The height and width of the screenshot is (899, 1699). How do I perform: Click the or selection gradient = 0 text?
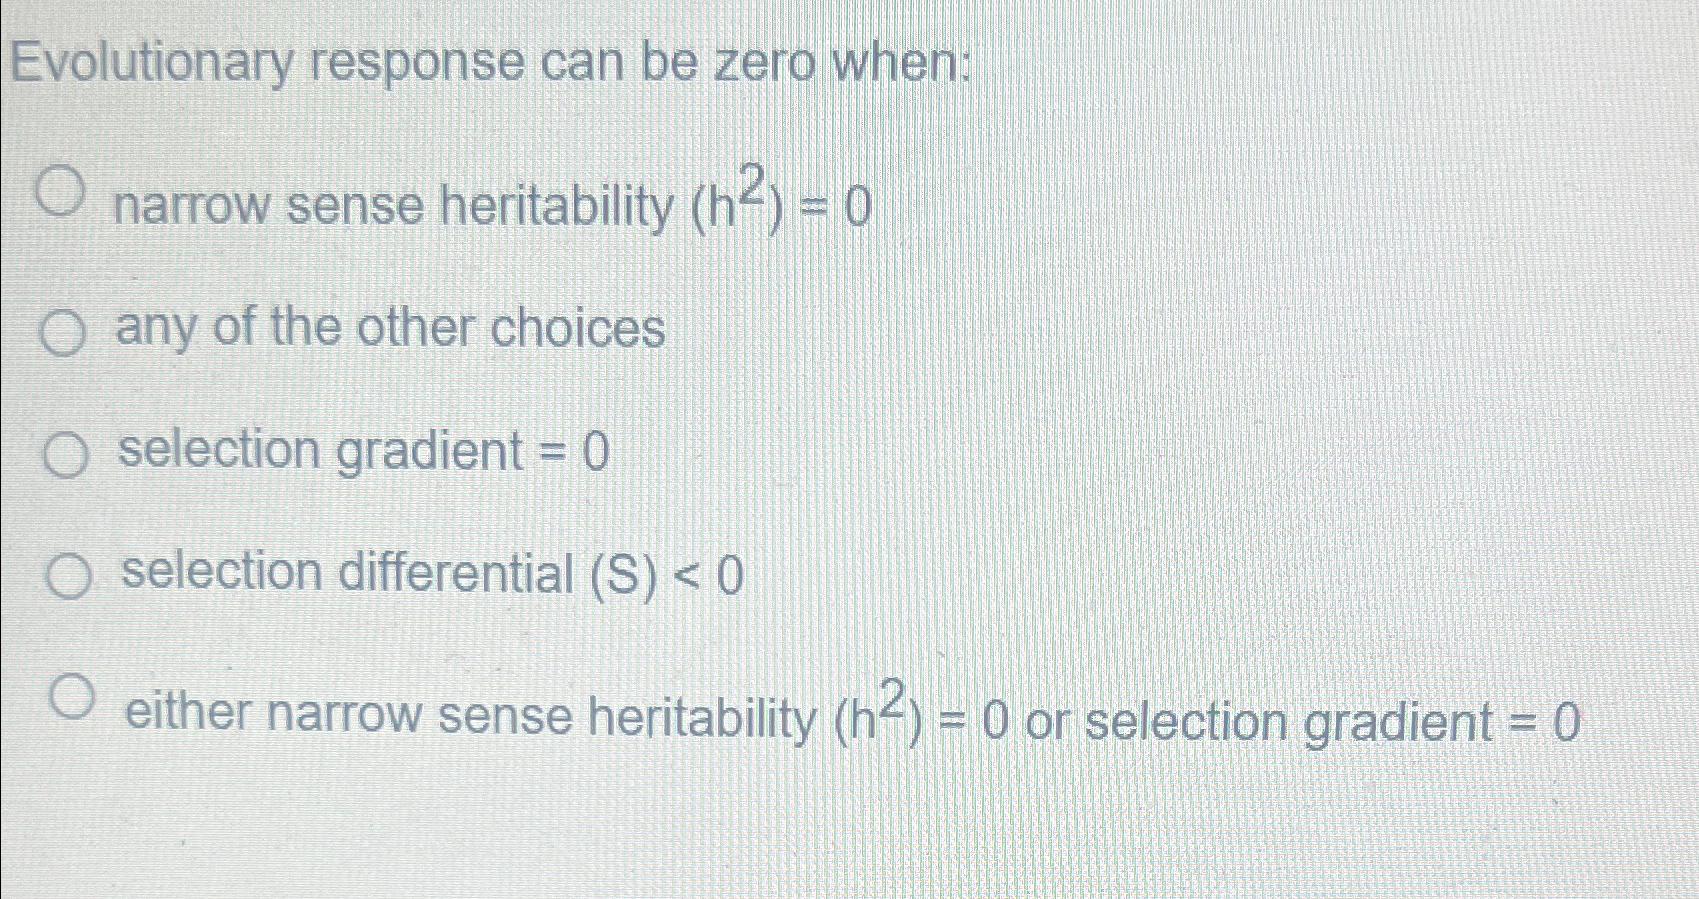[x=1300, y=717]
